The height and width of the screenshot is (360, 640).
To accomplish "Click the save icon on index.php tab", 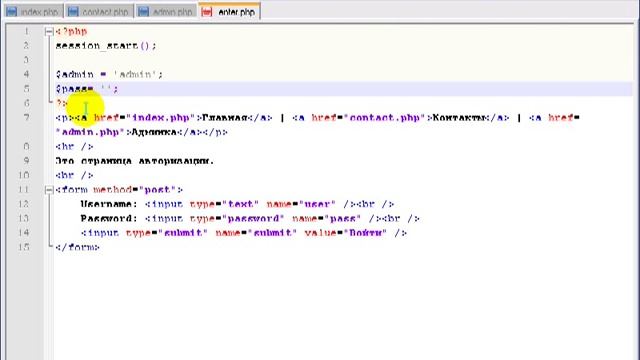I will tap(12, 12).
